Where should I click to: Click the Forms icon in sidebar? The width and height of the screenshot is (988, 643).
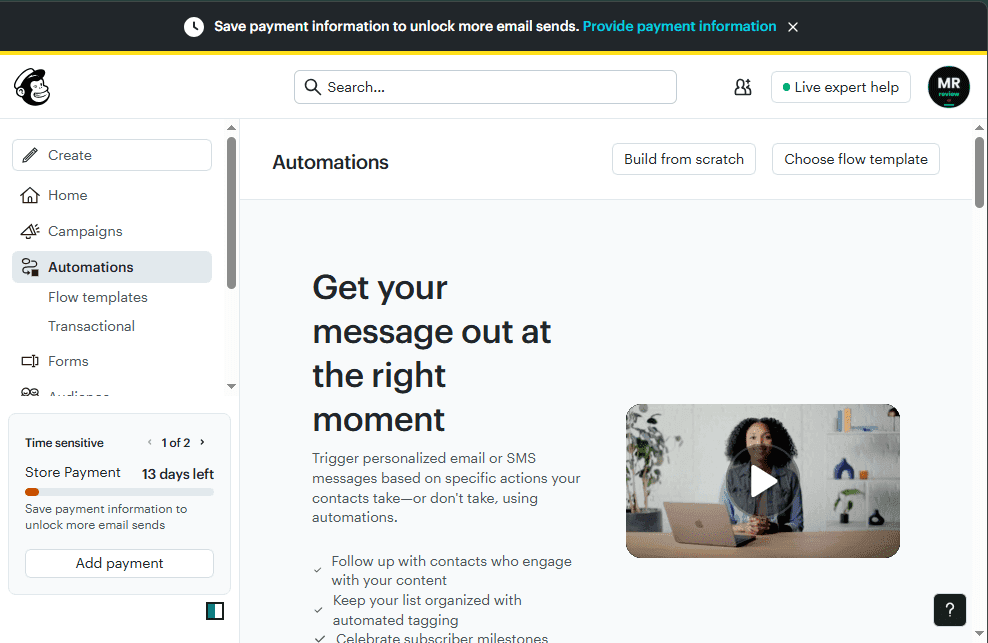point(30,361)
